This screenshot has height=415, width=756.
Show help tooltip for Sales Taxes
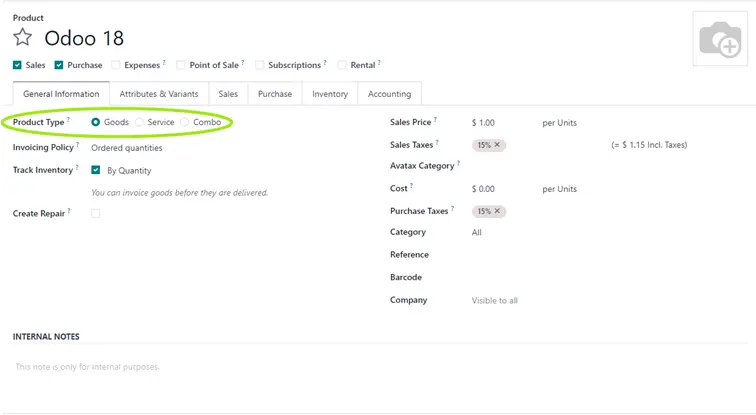point(437,142)
